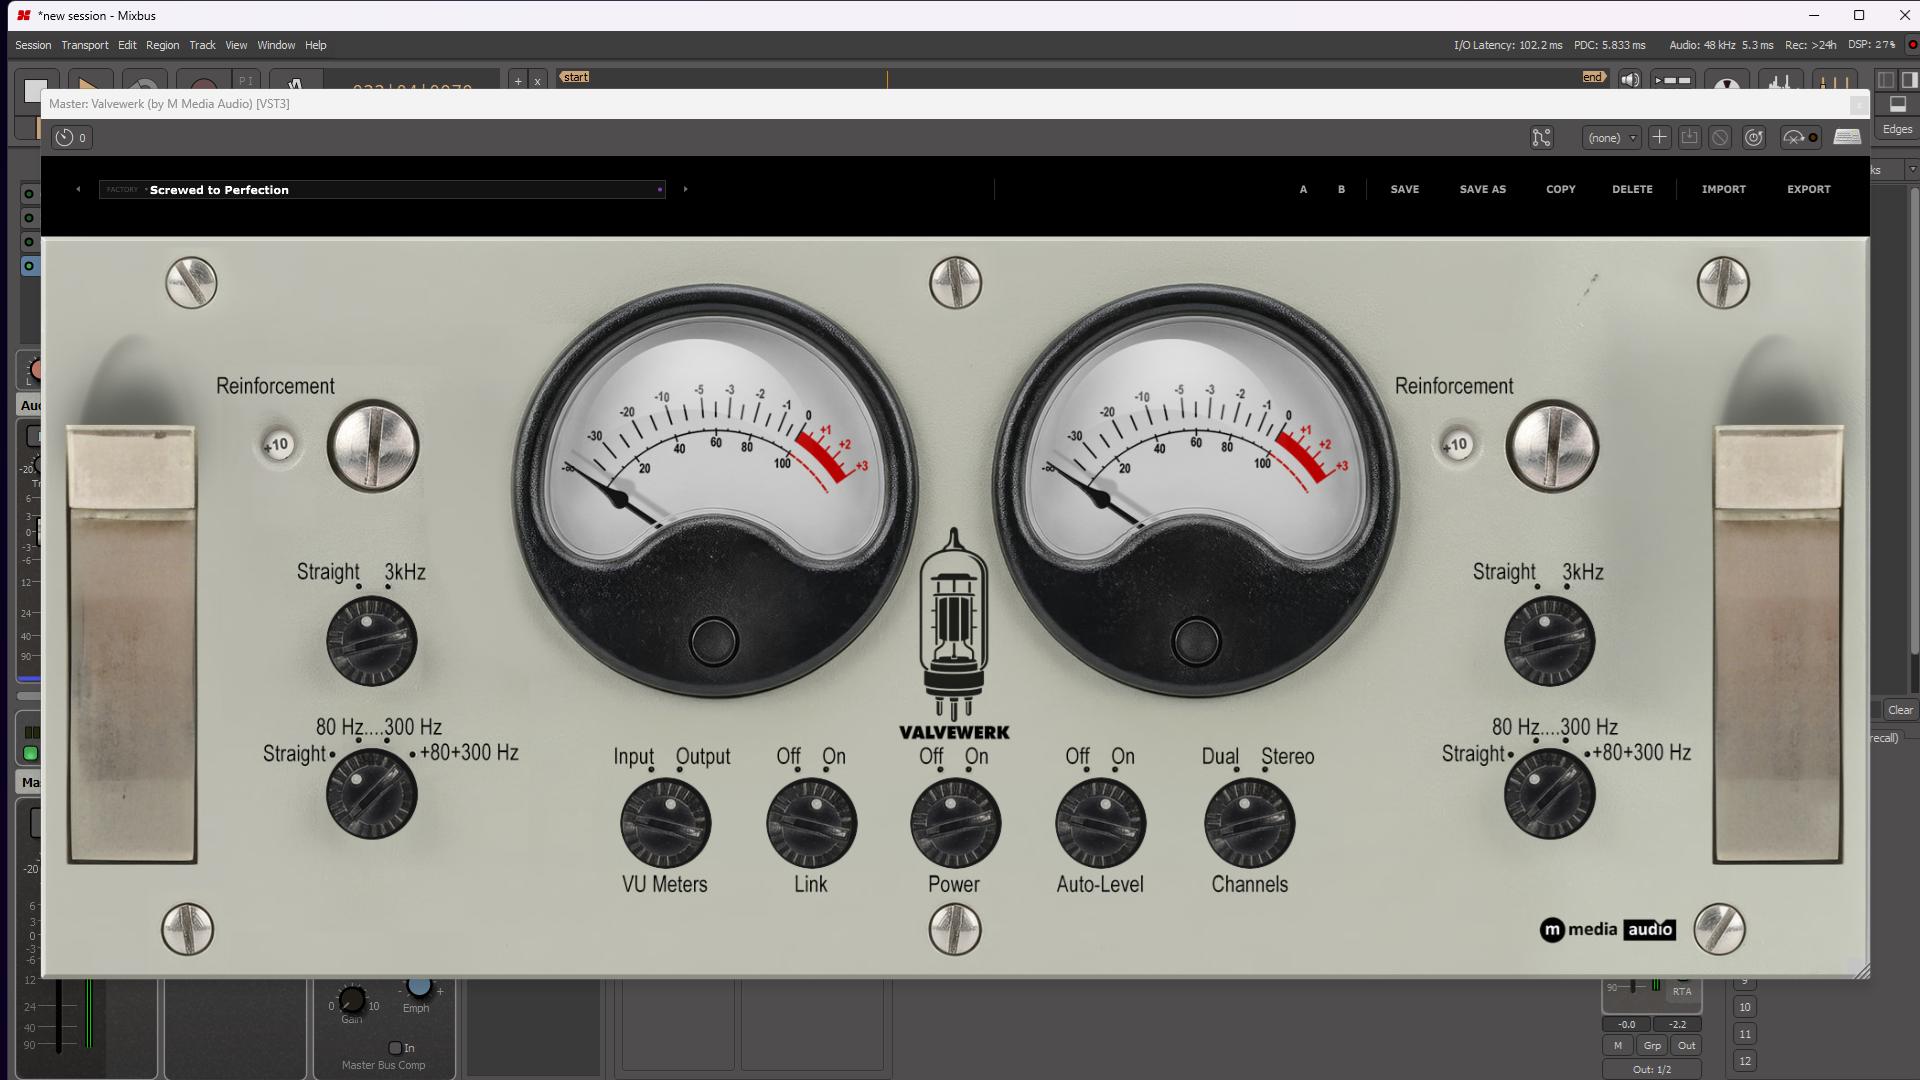Open the plugin latency clock setting
This screenshot has height=1080, width=1920.
(x=71, y=138)
